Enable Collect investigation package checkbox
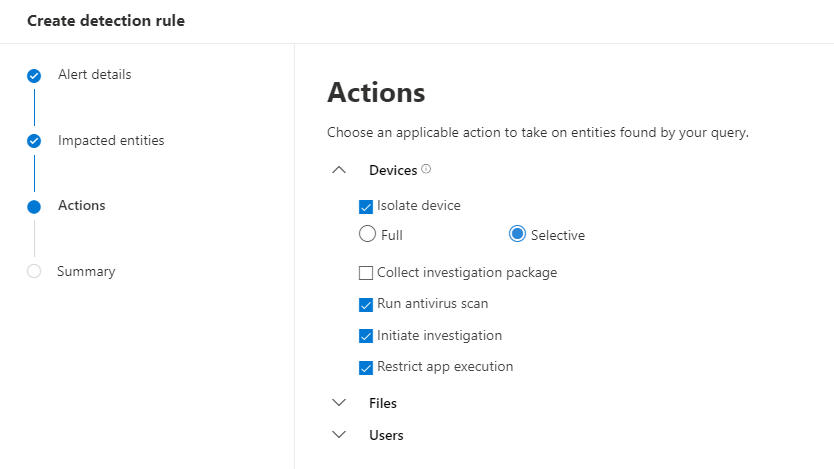This screenshot has height=469, width=834. (x=366, y=273)
